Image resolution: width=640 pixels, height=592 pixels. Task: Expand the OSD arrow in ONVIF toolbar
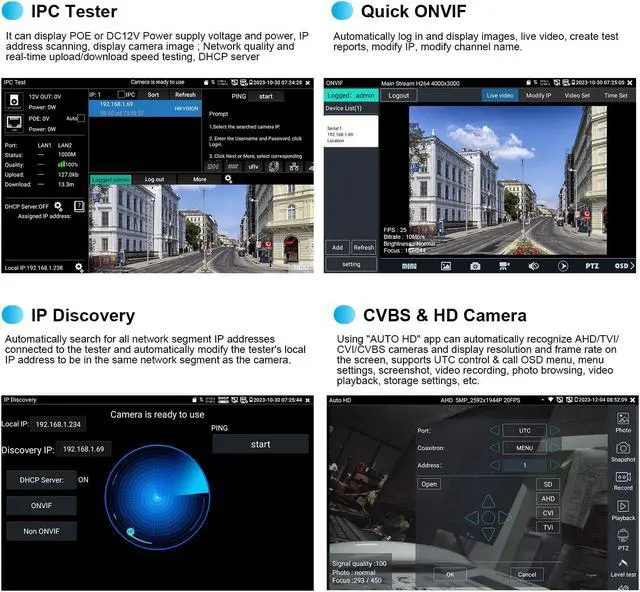[624, 266]
